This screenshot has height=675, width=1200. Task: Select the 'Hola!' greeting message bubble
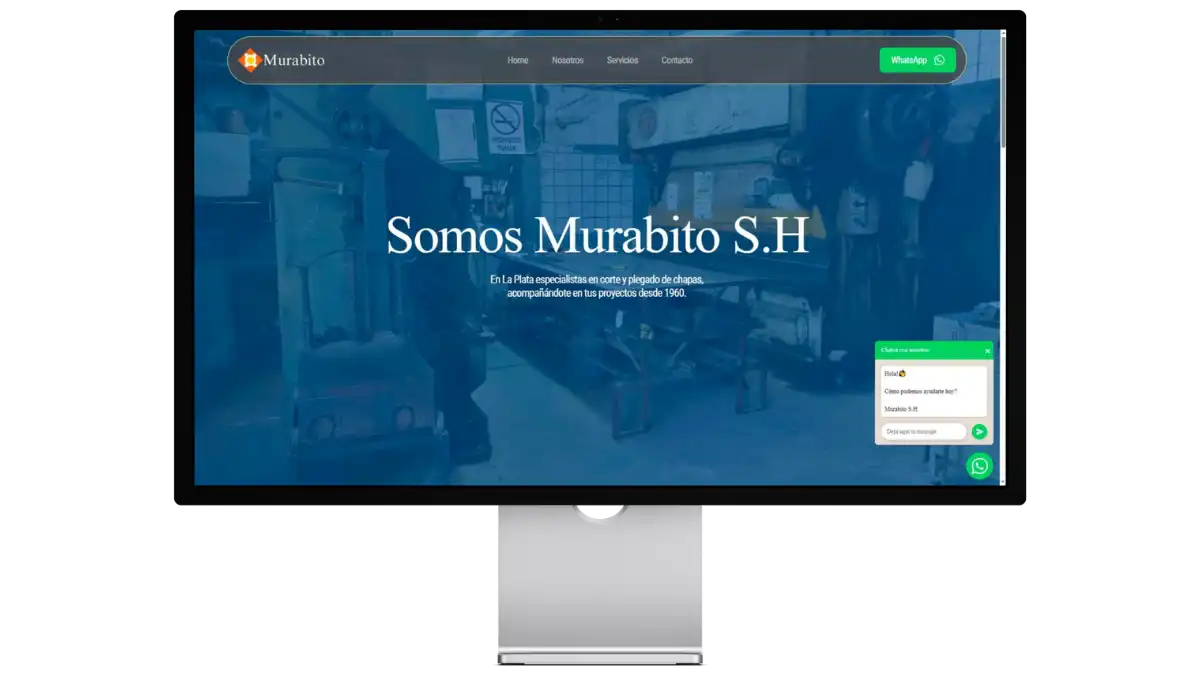point(893,373)
